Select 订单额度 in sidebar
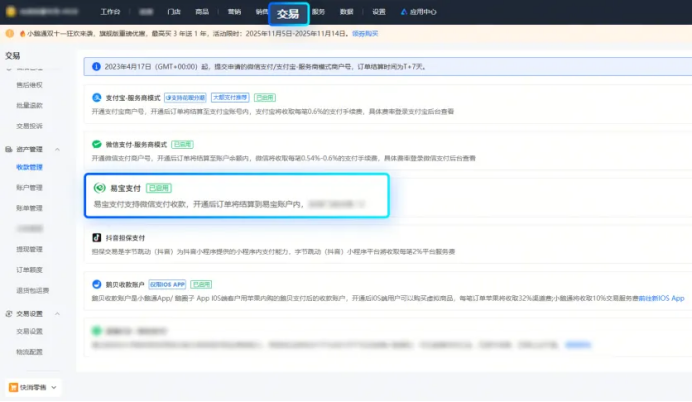The width and height of the screenshot is (692, 402). pyautogui.click(x=30, y=270)
